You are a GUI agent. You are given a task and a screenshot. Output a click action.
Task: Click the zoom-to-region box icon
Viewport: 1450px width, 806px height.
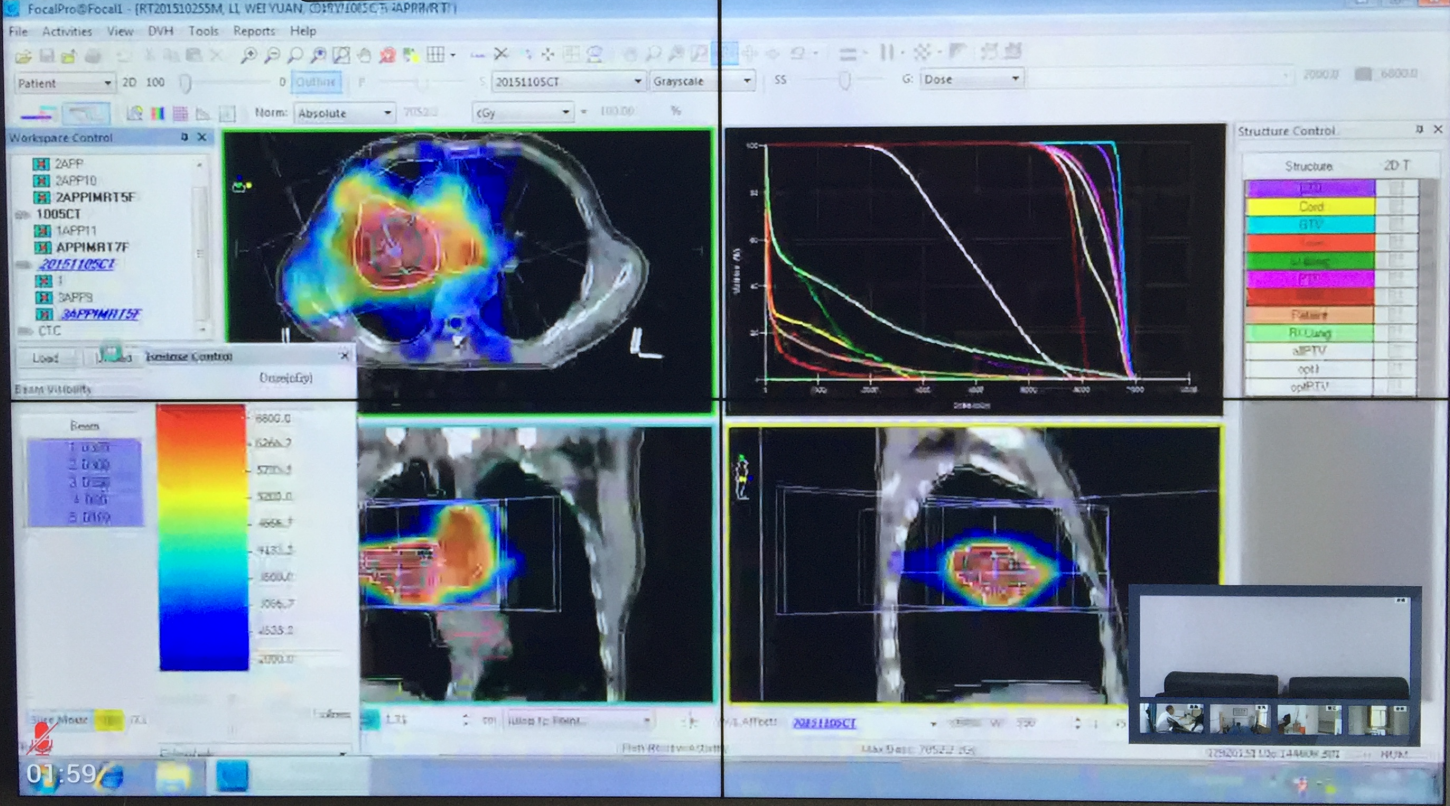pos(341,56)
